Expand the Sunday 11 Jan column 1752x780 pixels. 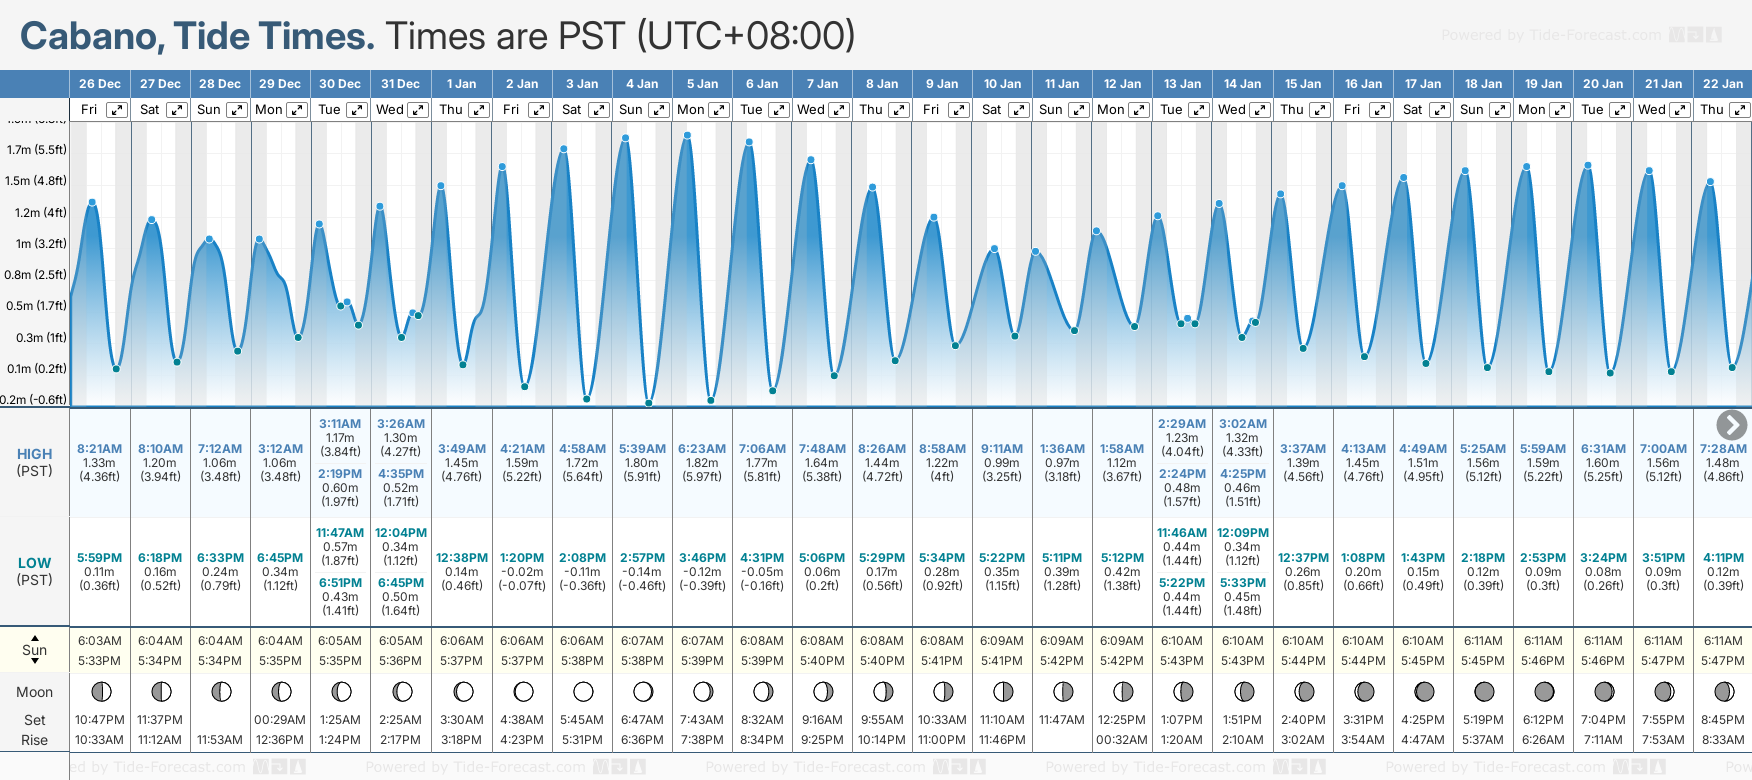point(1079,110)
